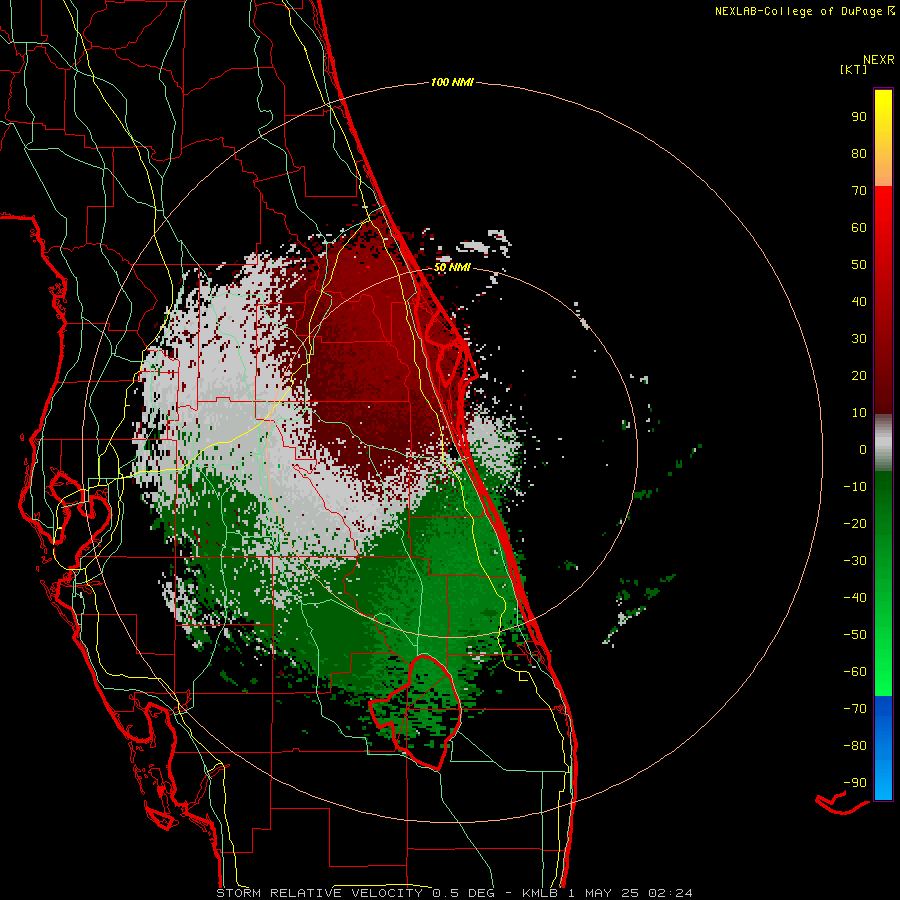Image resolution: width=900 pixels, height=900 pixels.
Task: Select the -10 knot scale label
Action: (x=855, y=487)
